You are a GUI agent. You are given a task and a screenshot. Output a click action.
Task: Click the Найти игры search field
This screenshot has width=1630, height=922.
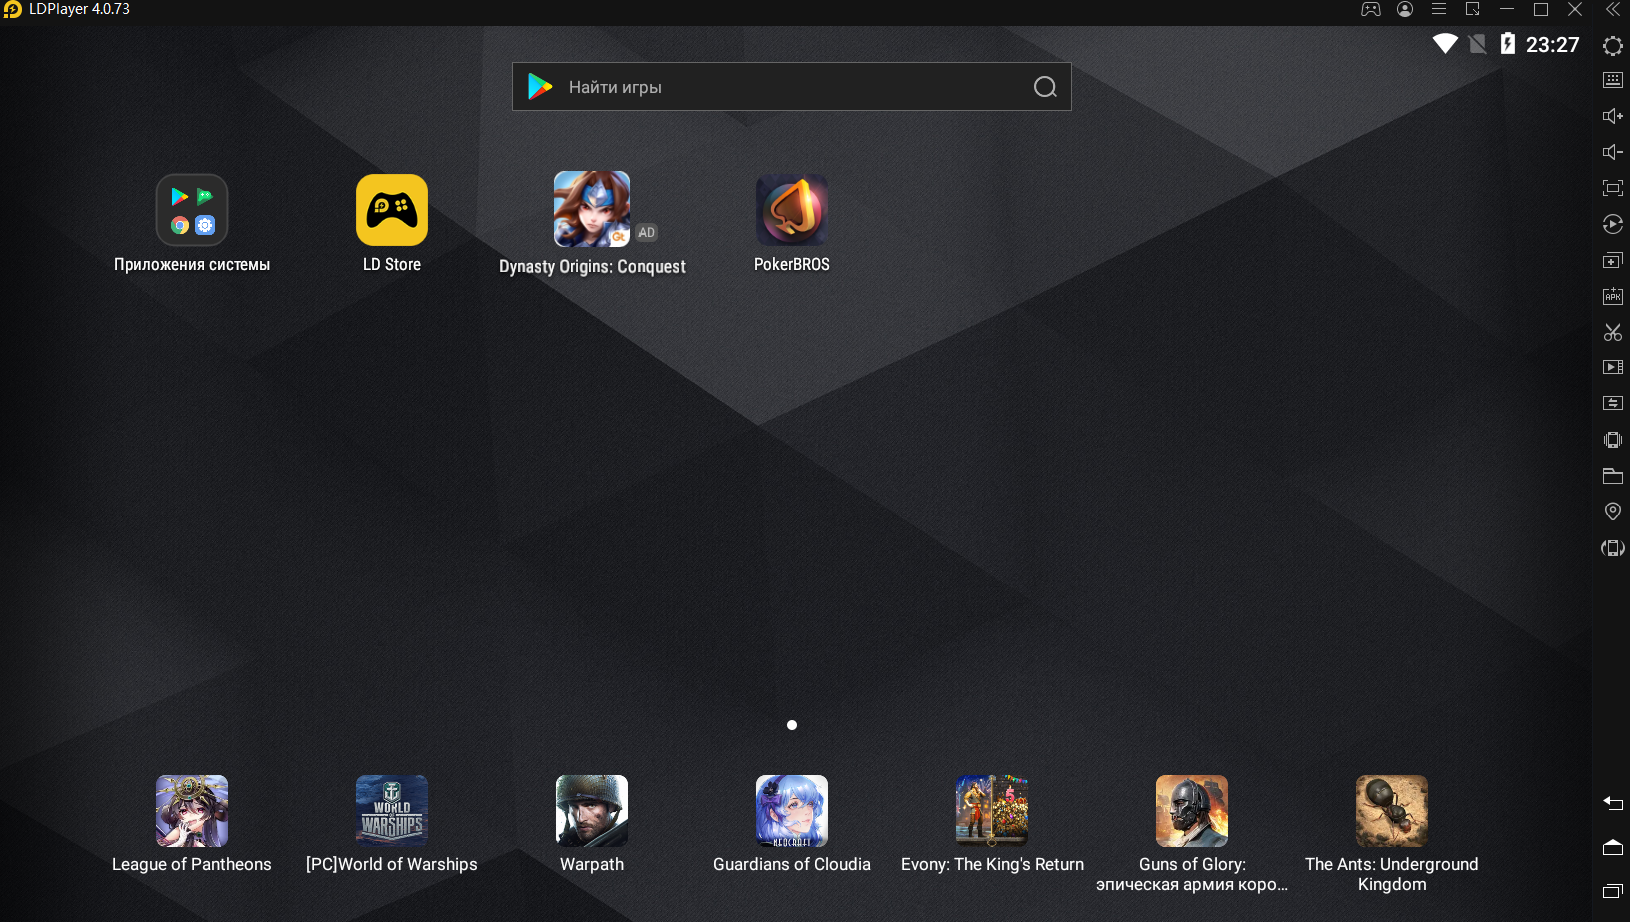792,87
